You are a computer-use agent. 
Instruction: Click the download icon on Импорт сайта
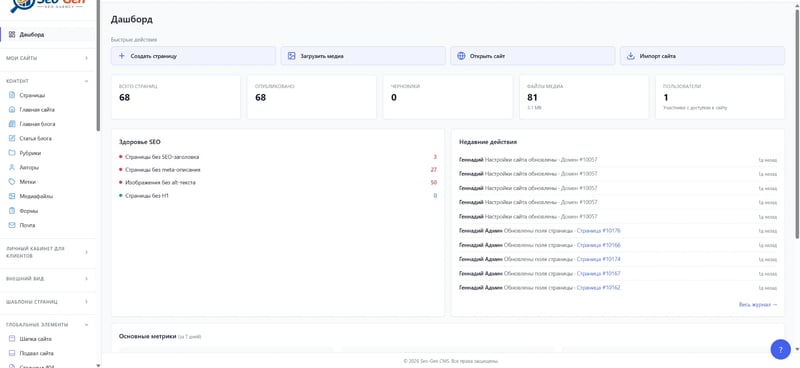pyautogui.click(x=631, y=56)
